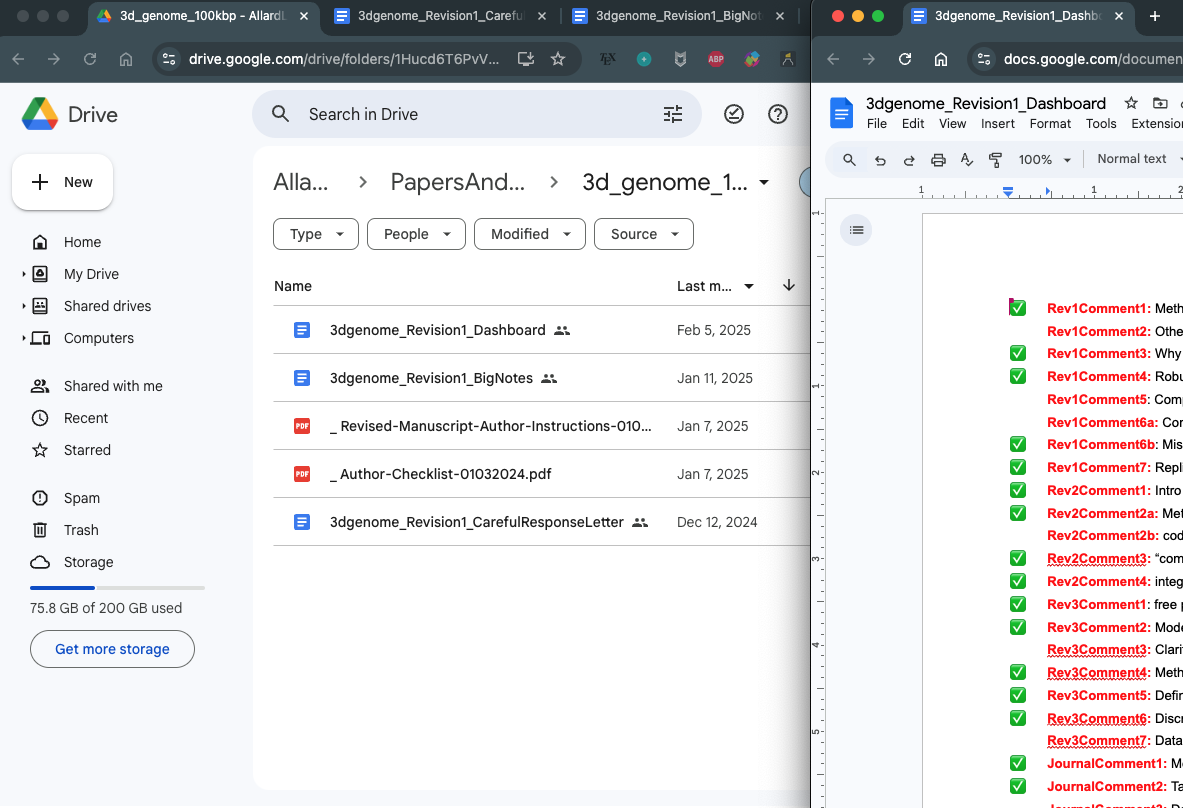Image resolution: width=1183 pixels, height=808 pixels.
Task: Select the paint format tool in Docs
Action: 996,159
